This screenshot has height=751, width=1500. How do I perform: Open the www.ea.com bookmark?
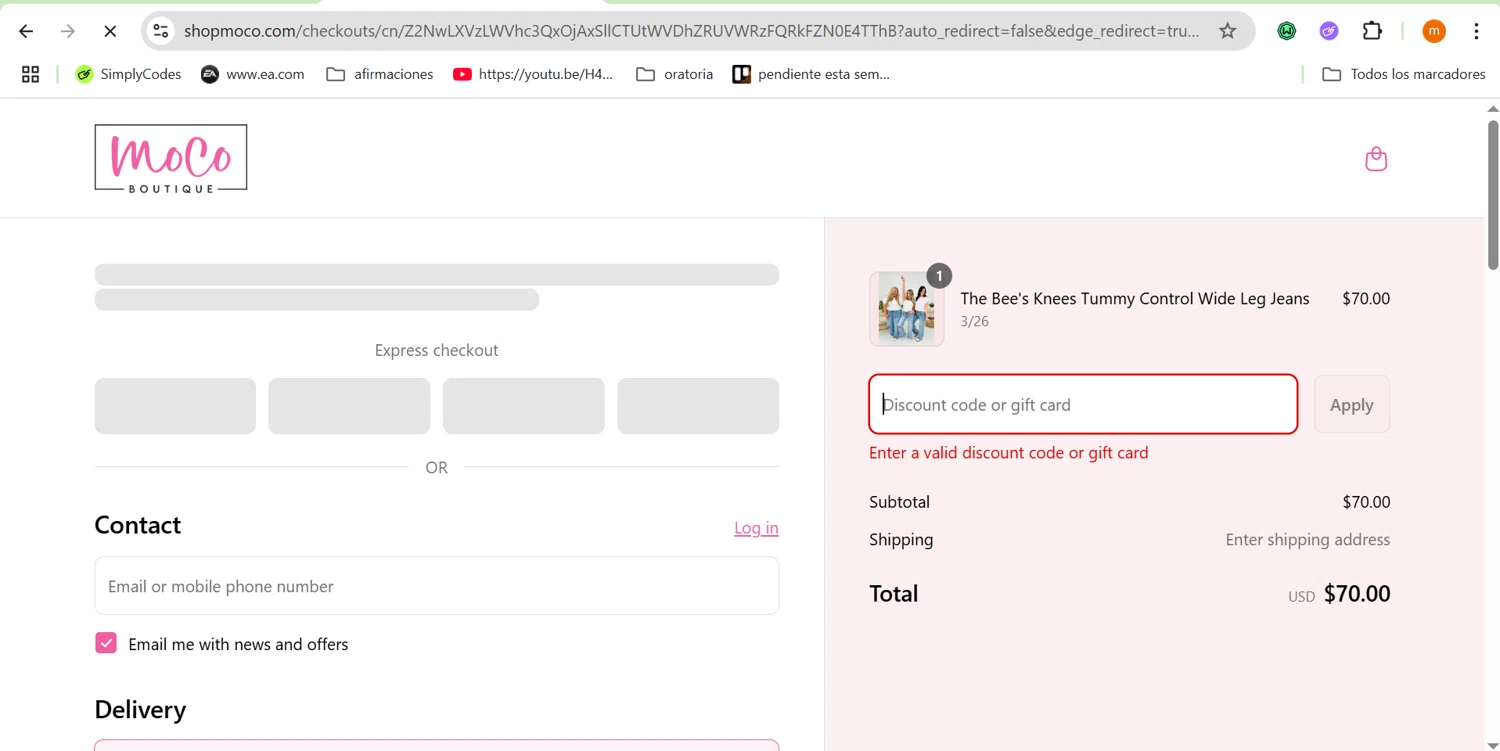click(252, 74)
